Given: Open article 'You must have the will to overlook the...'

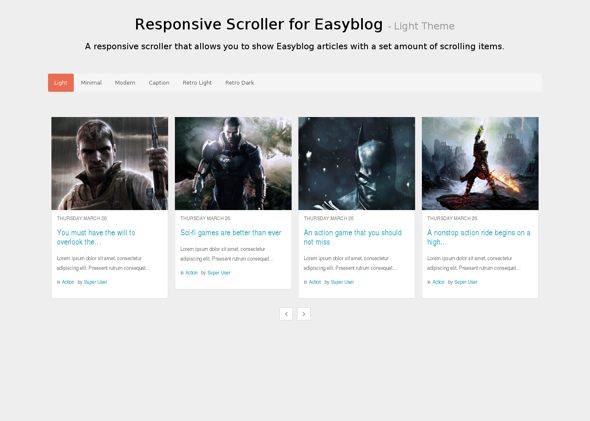Looking at the screenshot, I should pyautogui.click(x=96, y=237).
